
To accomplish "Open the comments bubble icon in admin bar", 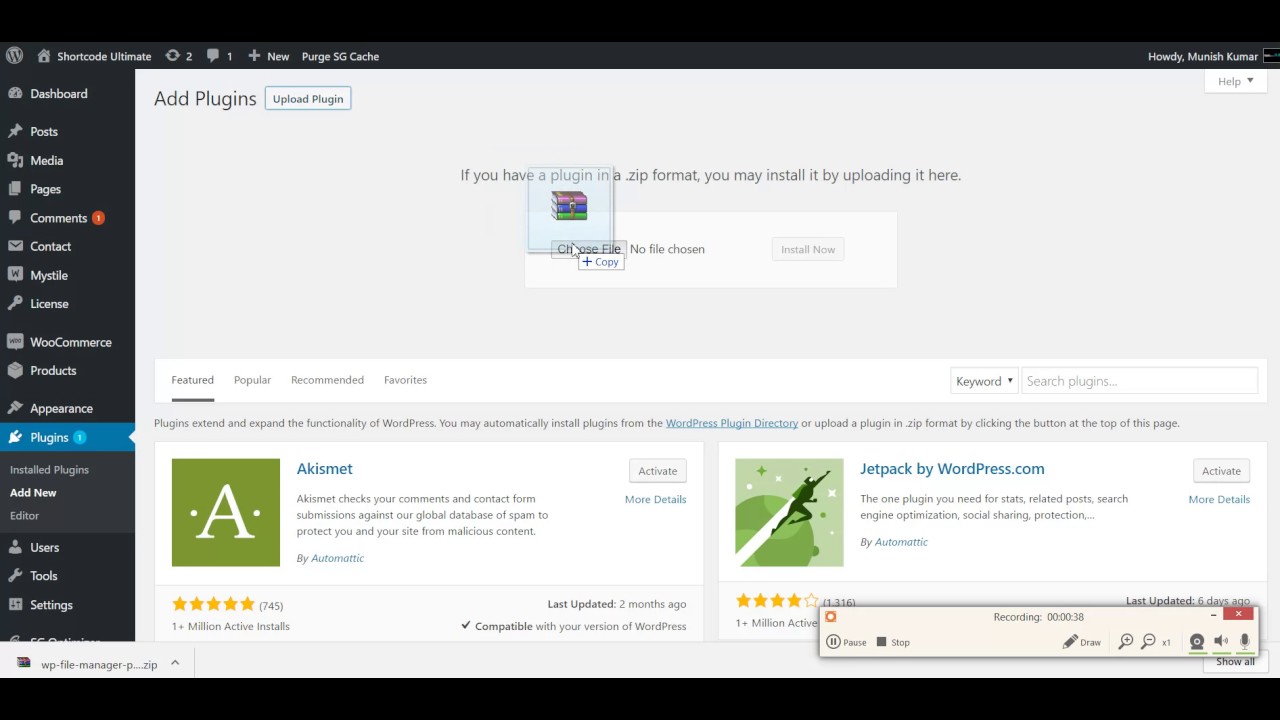I will [213, 56].
